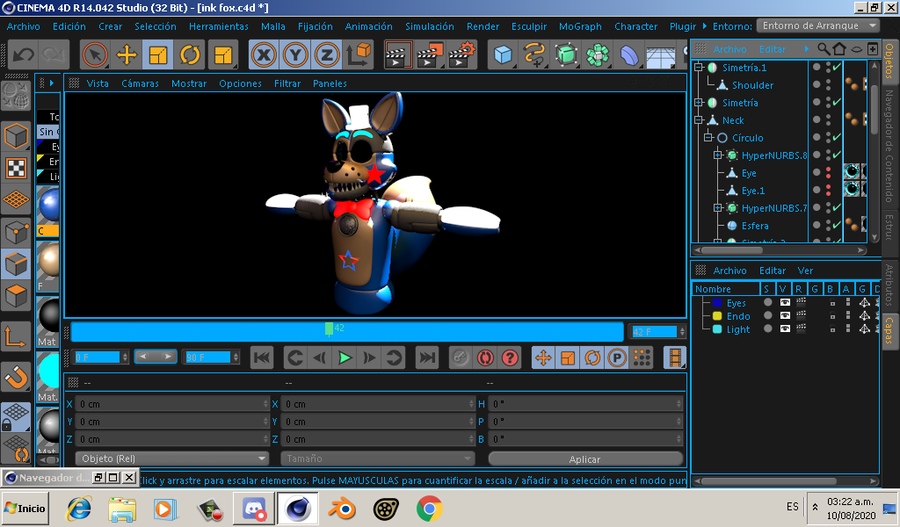Toggle visibility eye for Light layer
Image resolution: width=900 pixels, height=527 pixels.
[x=785, y=329]
